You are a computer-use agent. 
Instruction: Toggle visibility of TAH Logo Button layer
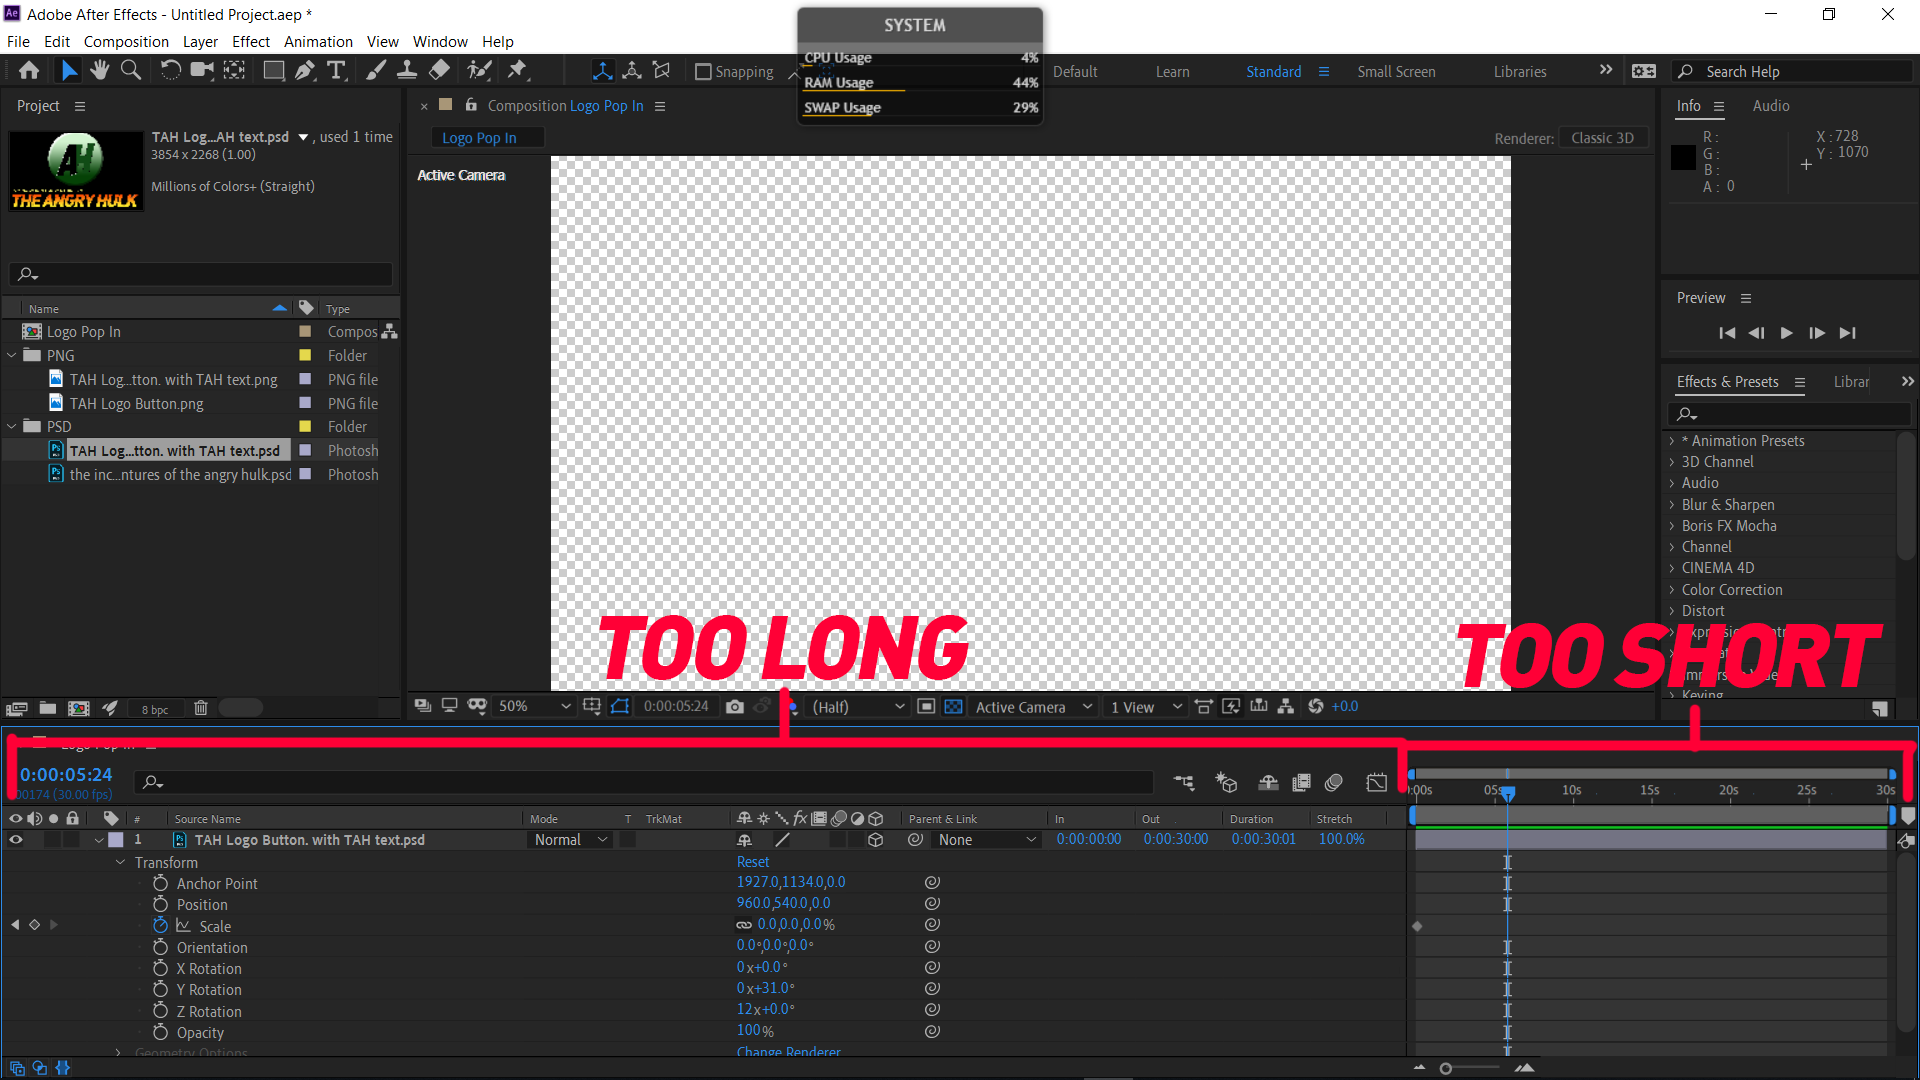click(x=13, y=840)
